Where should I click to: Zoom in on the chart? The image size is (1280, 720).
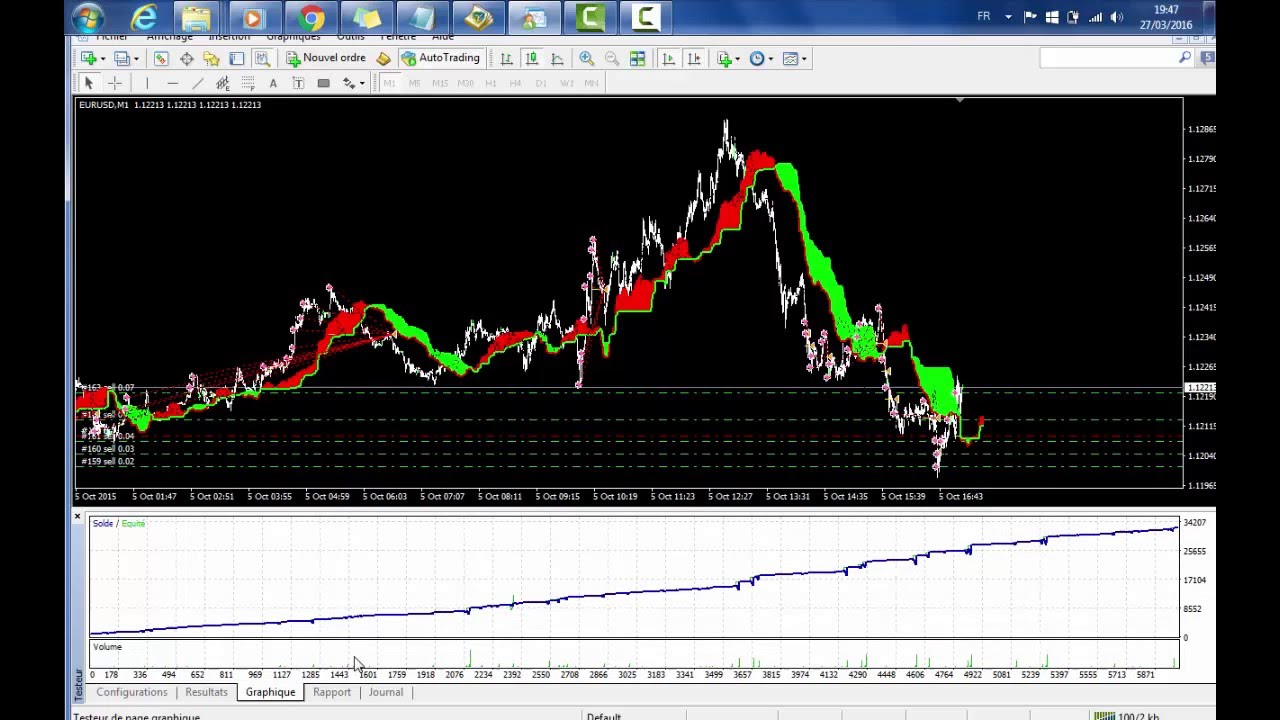point(587,58)
